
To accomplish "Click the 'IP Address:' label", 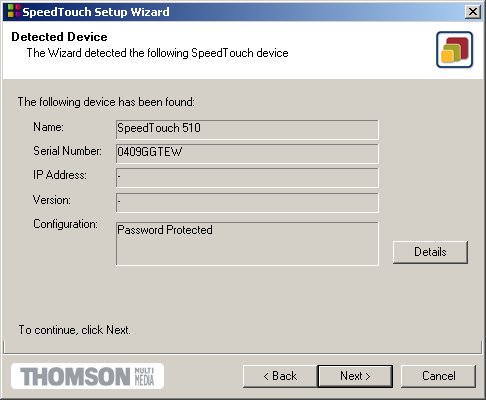I will point(60,175).
